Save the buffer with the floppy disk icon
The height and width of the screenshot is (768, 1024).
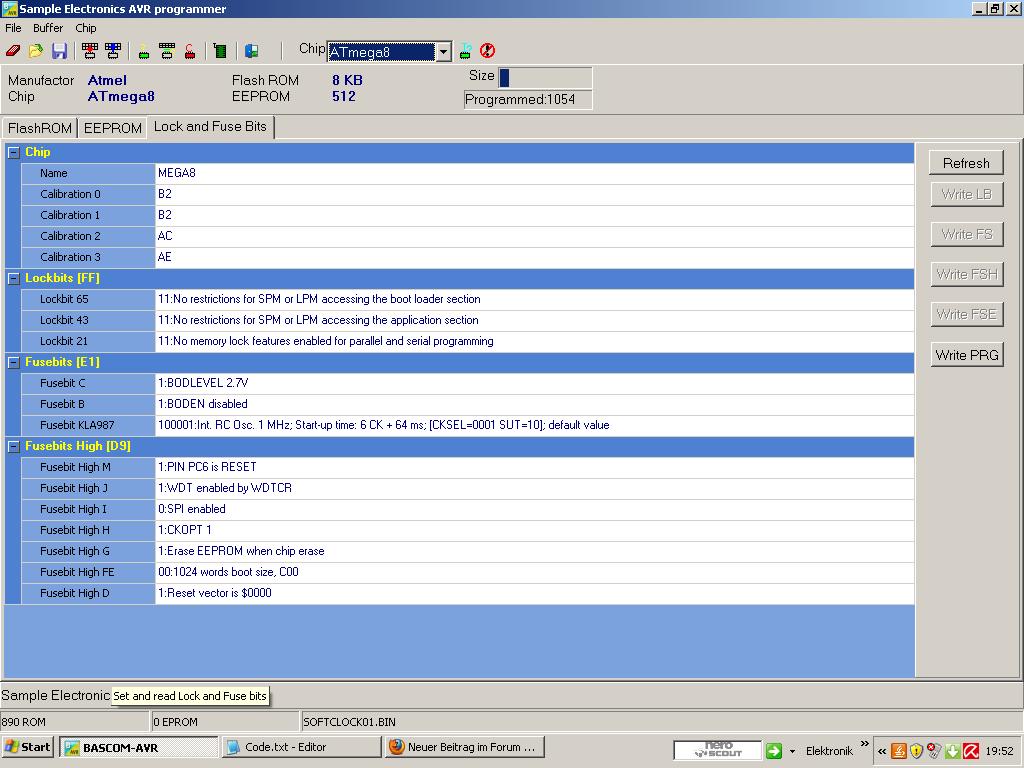click(58, 50)
